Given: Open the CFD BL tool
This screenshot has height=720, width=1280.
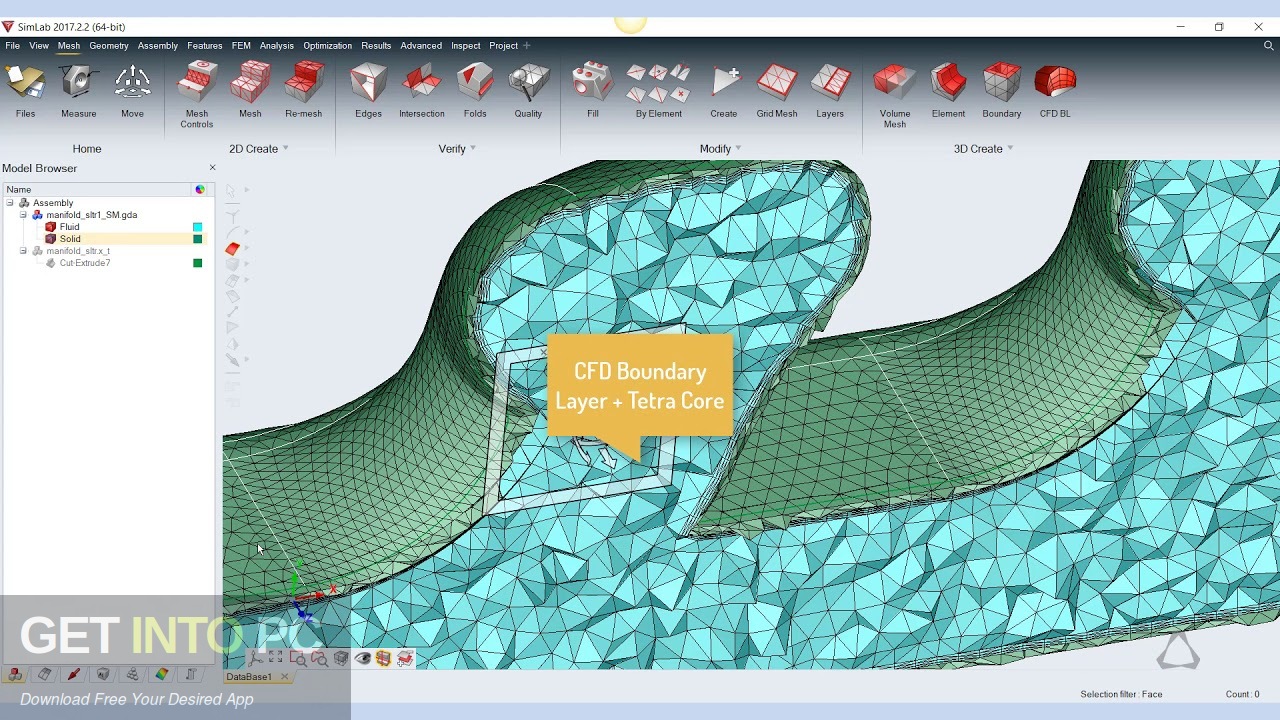Looking at the screenshot, I should point(1054,90).
